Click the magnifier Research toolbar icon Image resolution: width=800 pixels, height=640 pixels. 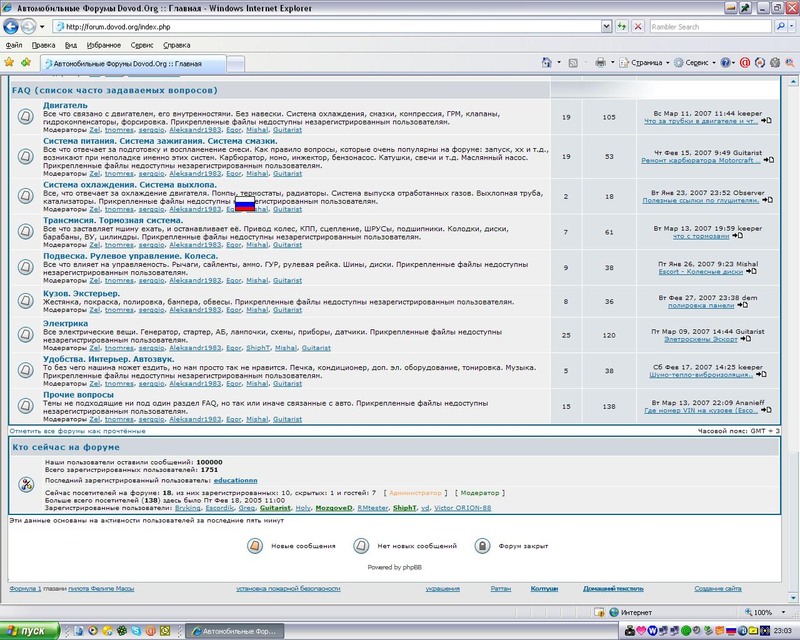coord(790,63)
